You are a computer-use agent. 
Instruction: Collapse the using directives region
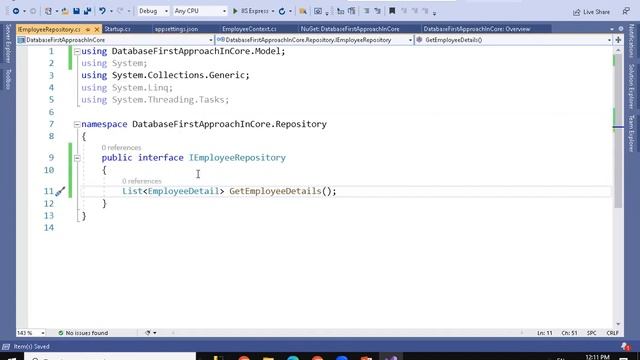point(77,51)
